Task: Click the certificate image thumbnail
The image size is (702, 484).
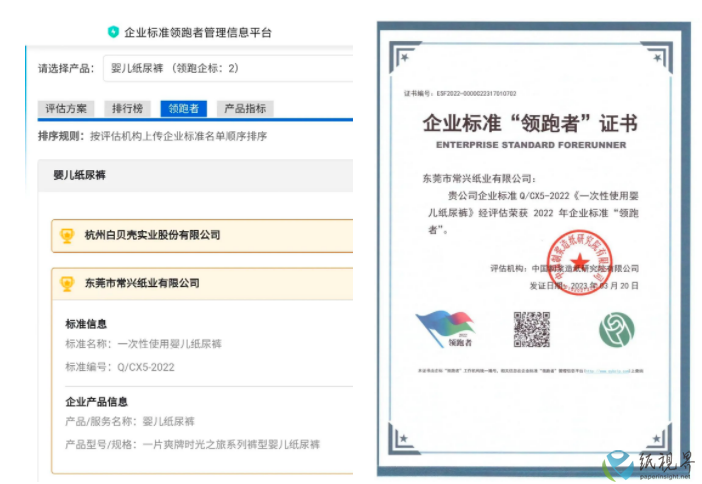Action: click(x=534, y=249)
